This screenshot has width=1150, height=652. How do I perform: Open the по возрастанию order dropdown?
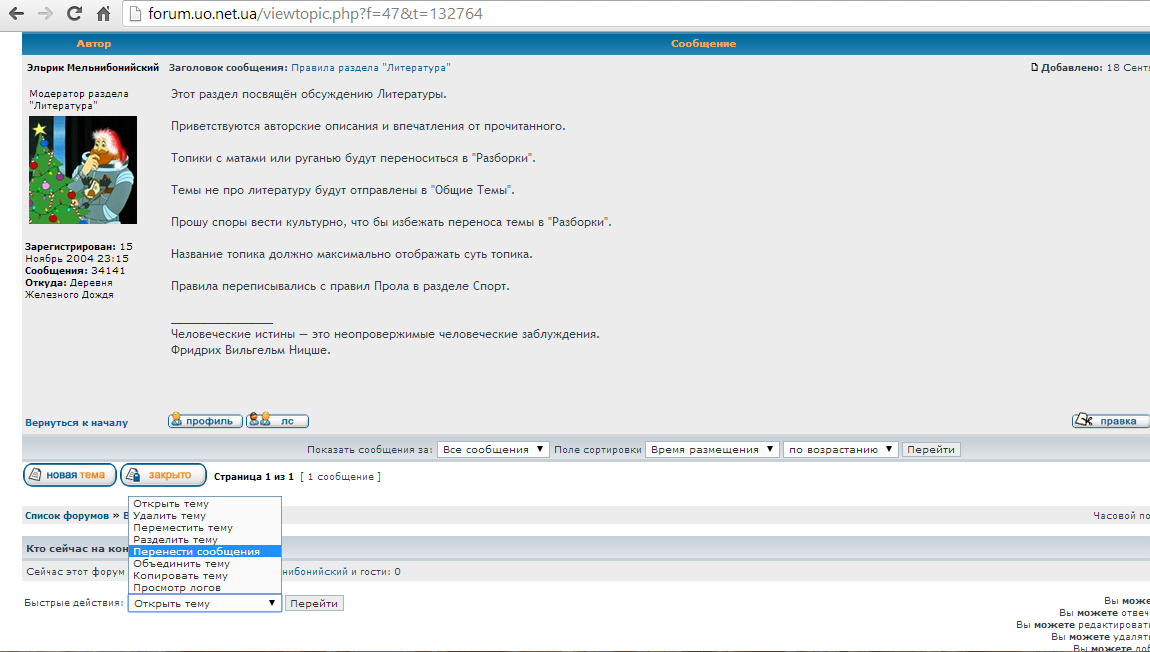point(840,450)
